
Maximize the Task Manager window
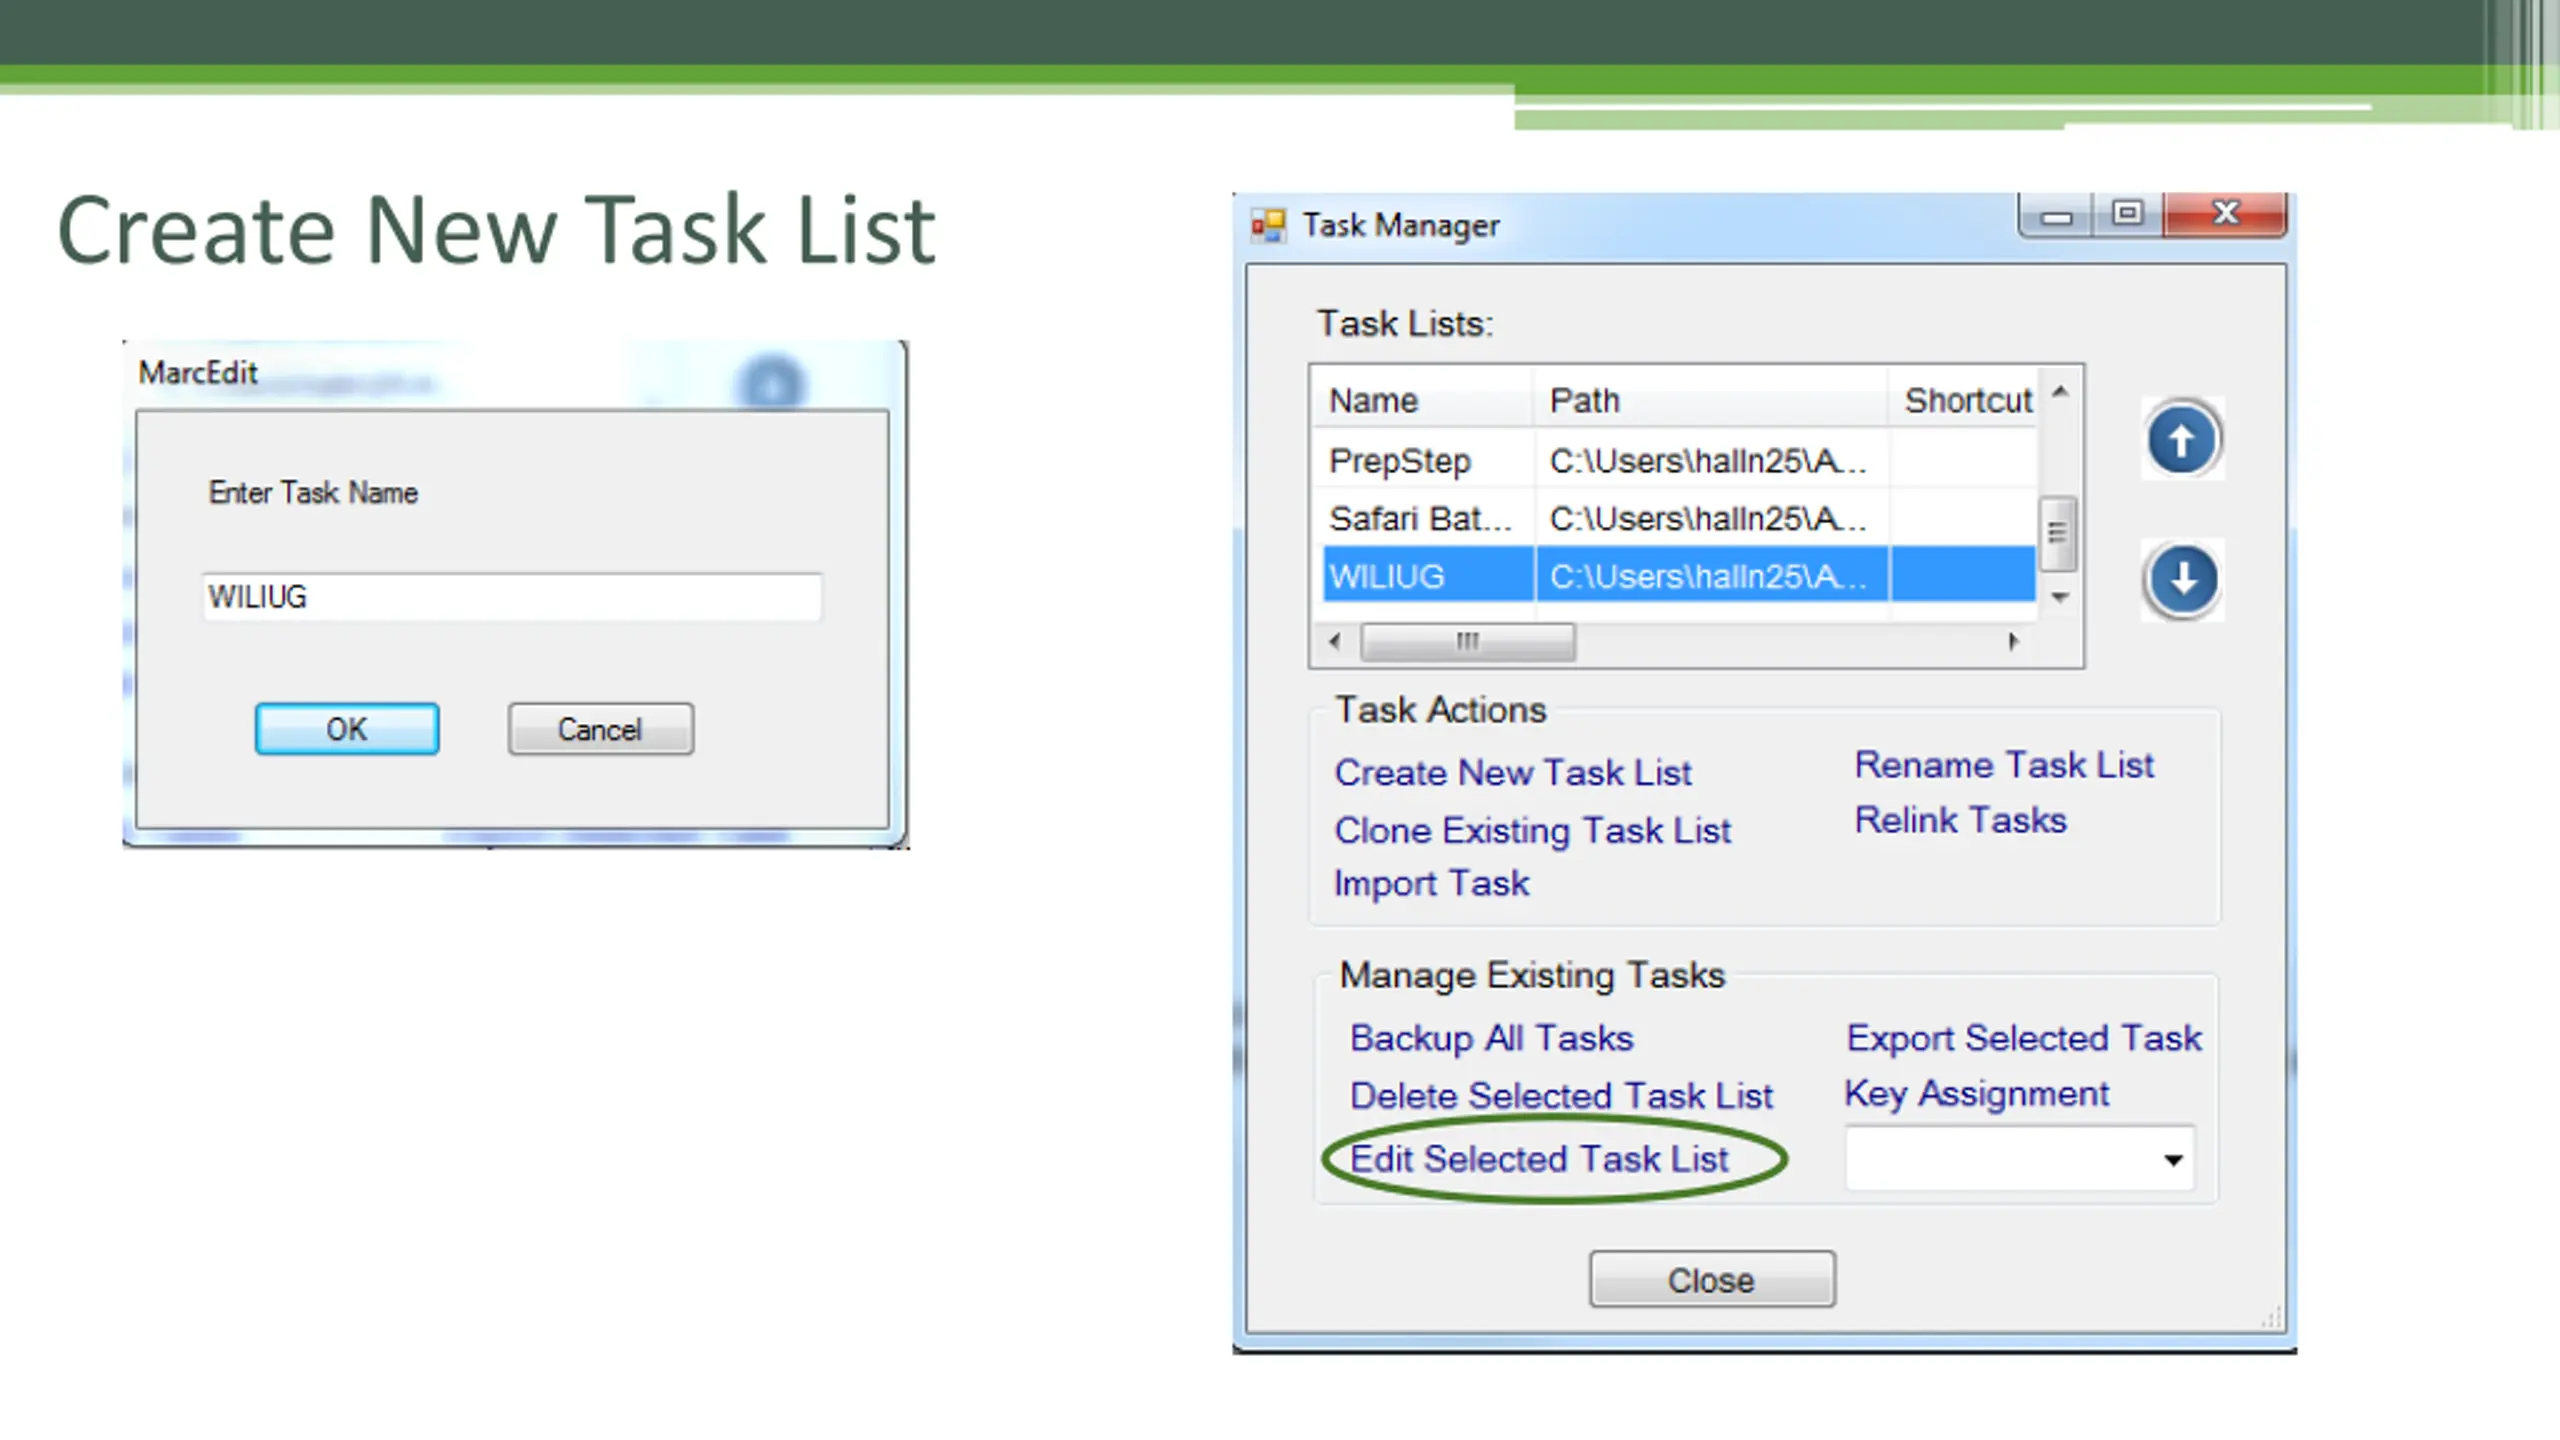click(2127, 214)
